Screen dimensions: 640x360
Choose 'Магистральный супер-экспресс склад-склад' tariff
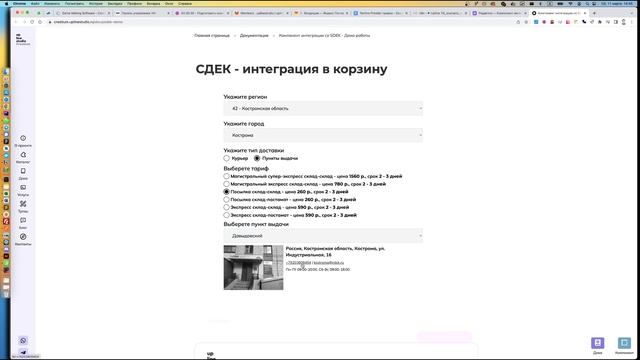click(x=227, y=176)
